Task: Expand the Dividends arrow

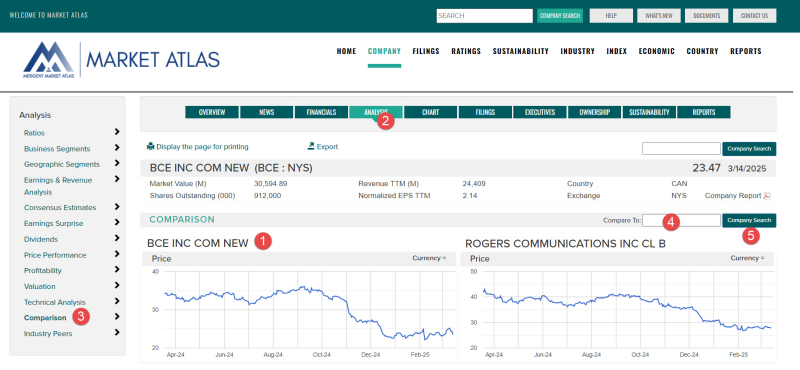Action: tap(117, 238)
